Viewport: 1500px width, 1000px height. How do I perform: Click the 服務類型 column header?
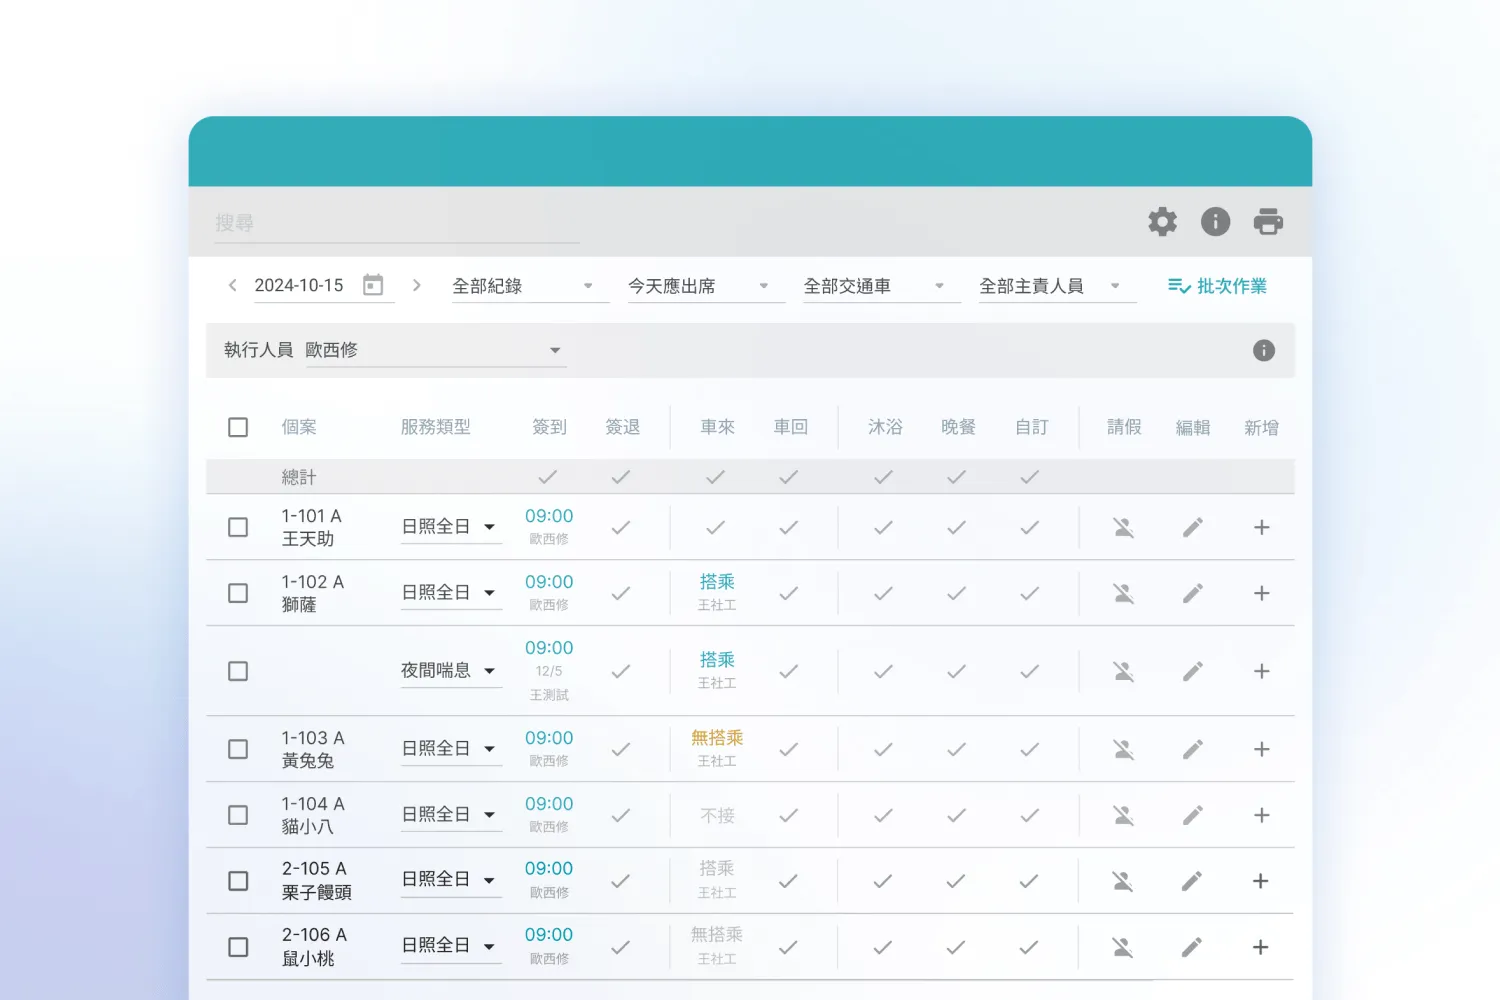(436, 427)
